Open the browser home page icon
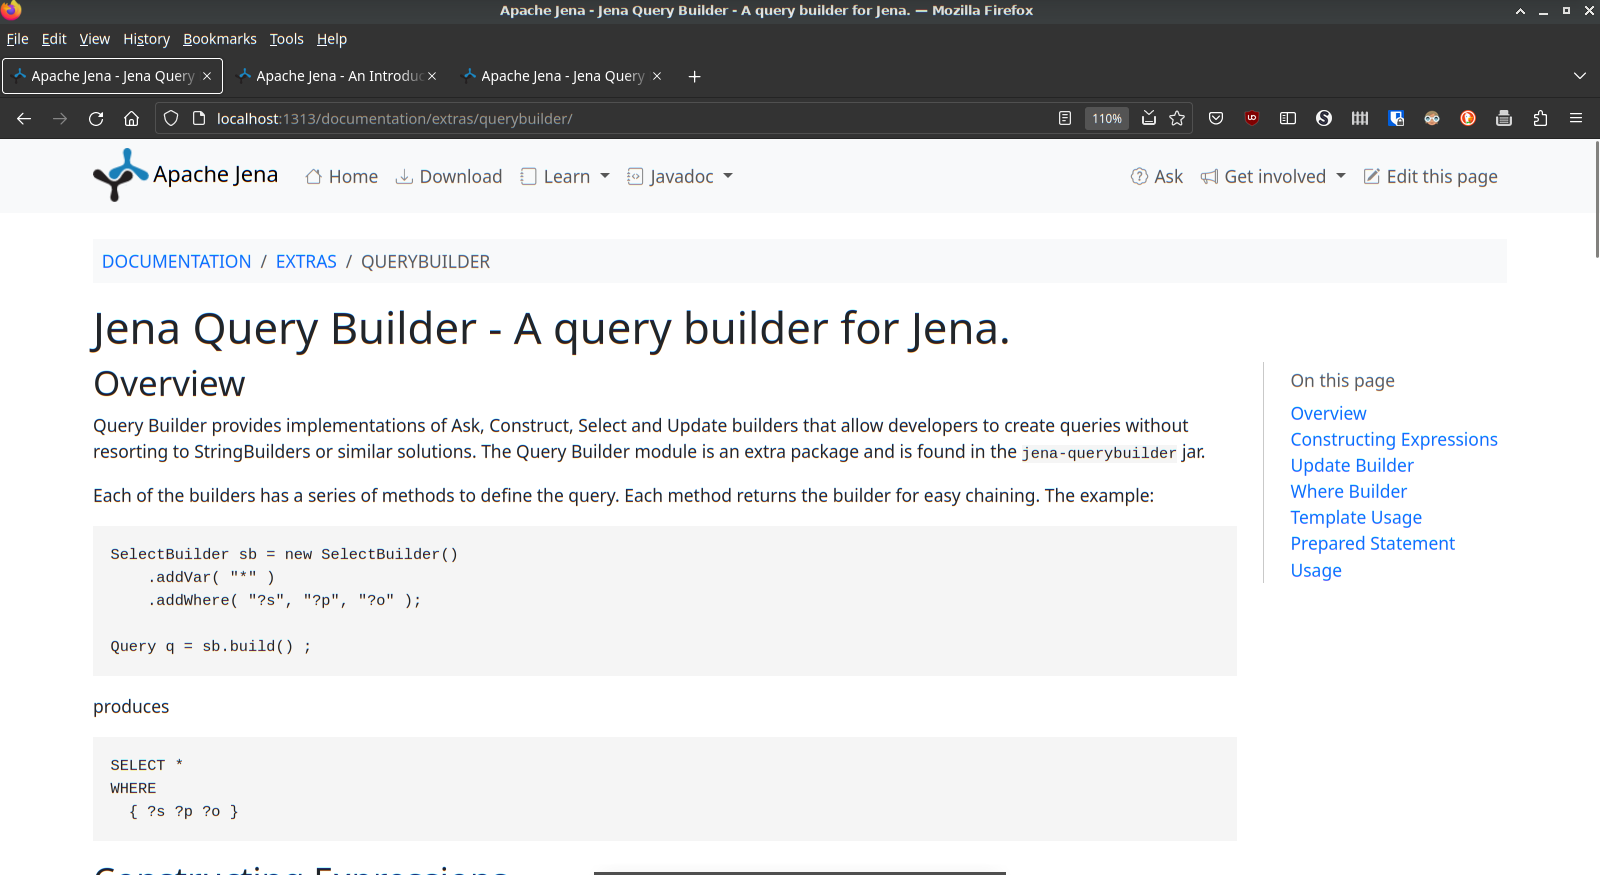 click(x=131, y=118)
